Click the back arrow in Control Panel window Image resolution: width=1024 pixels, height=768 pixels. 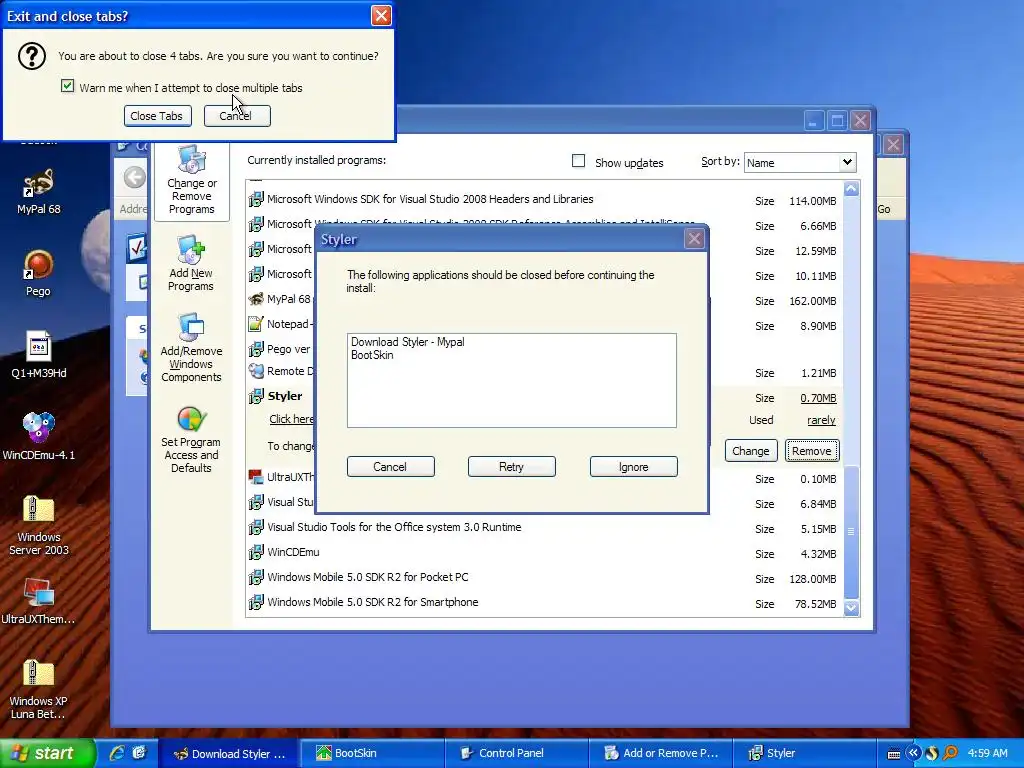click(x=135, y=177)
